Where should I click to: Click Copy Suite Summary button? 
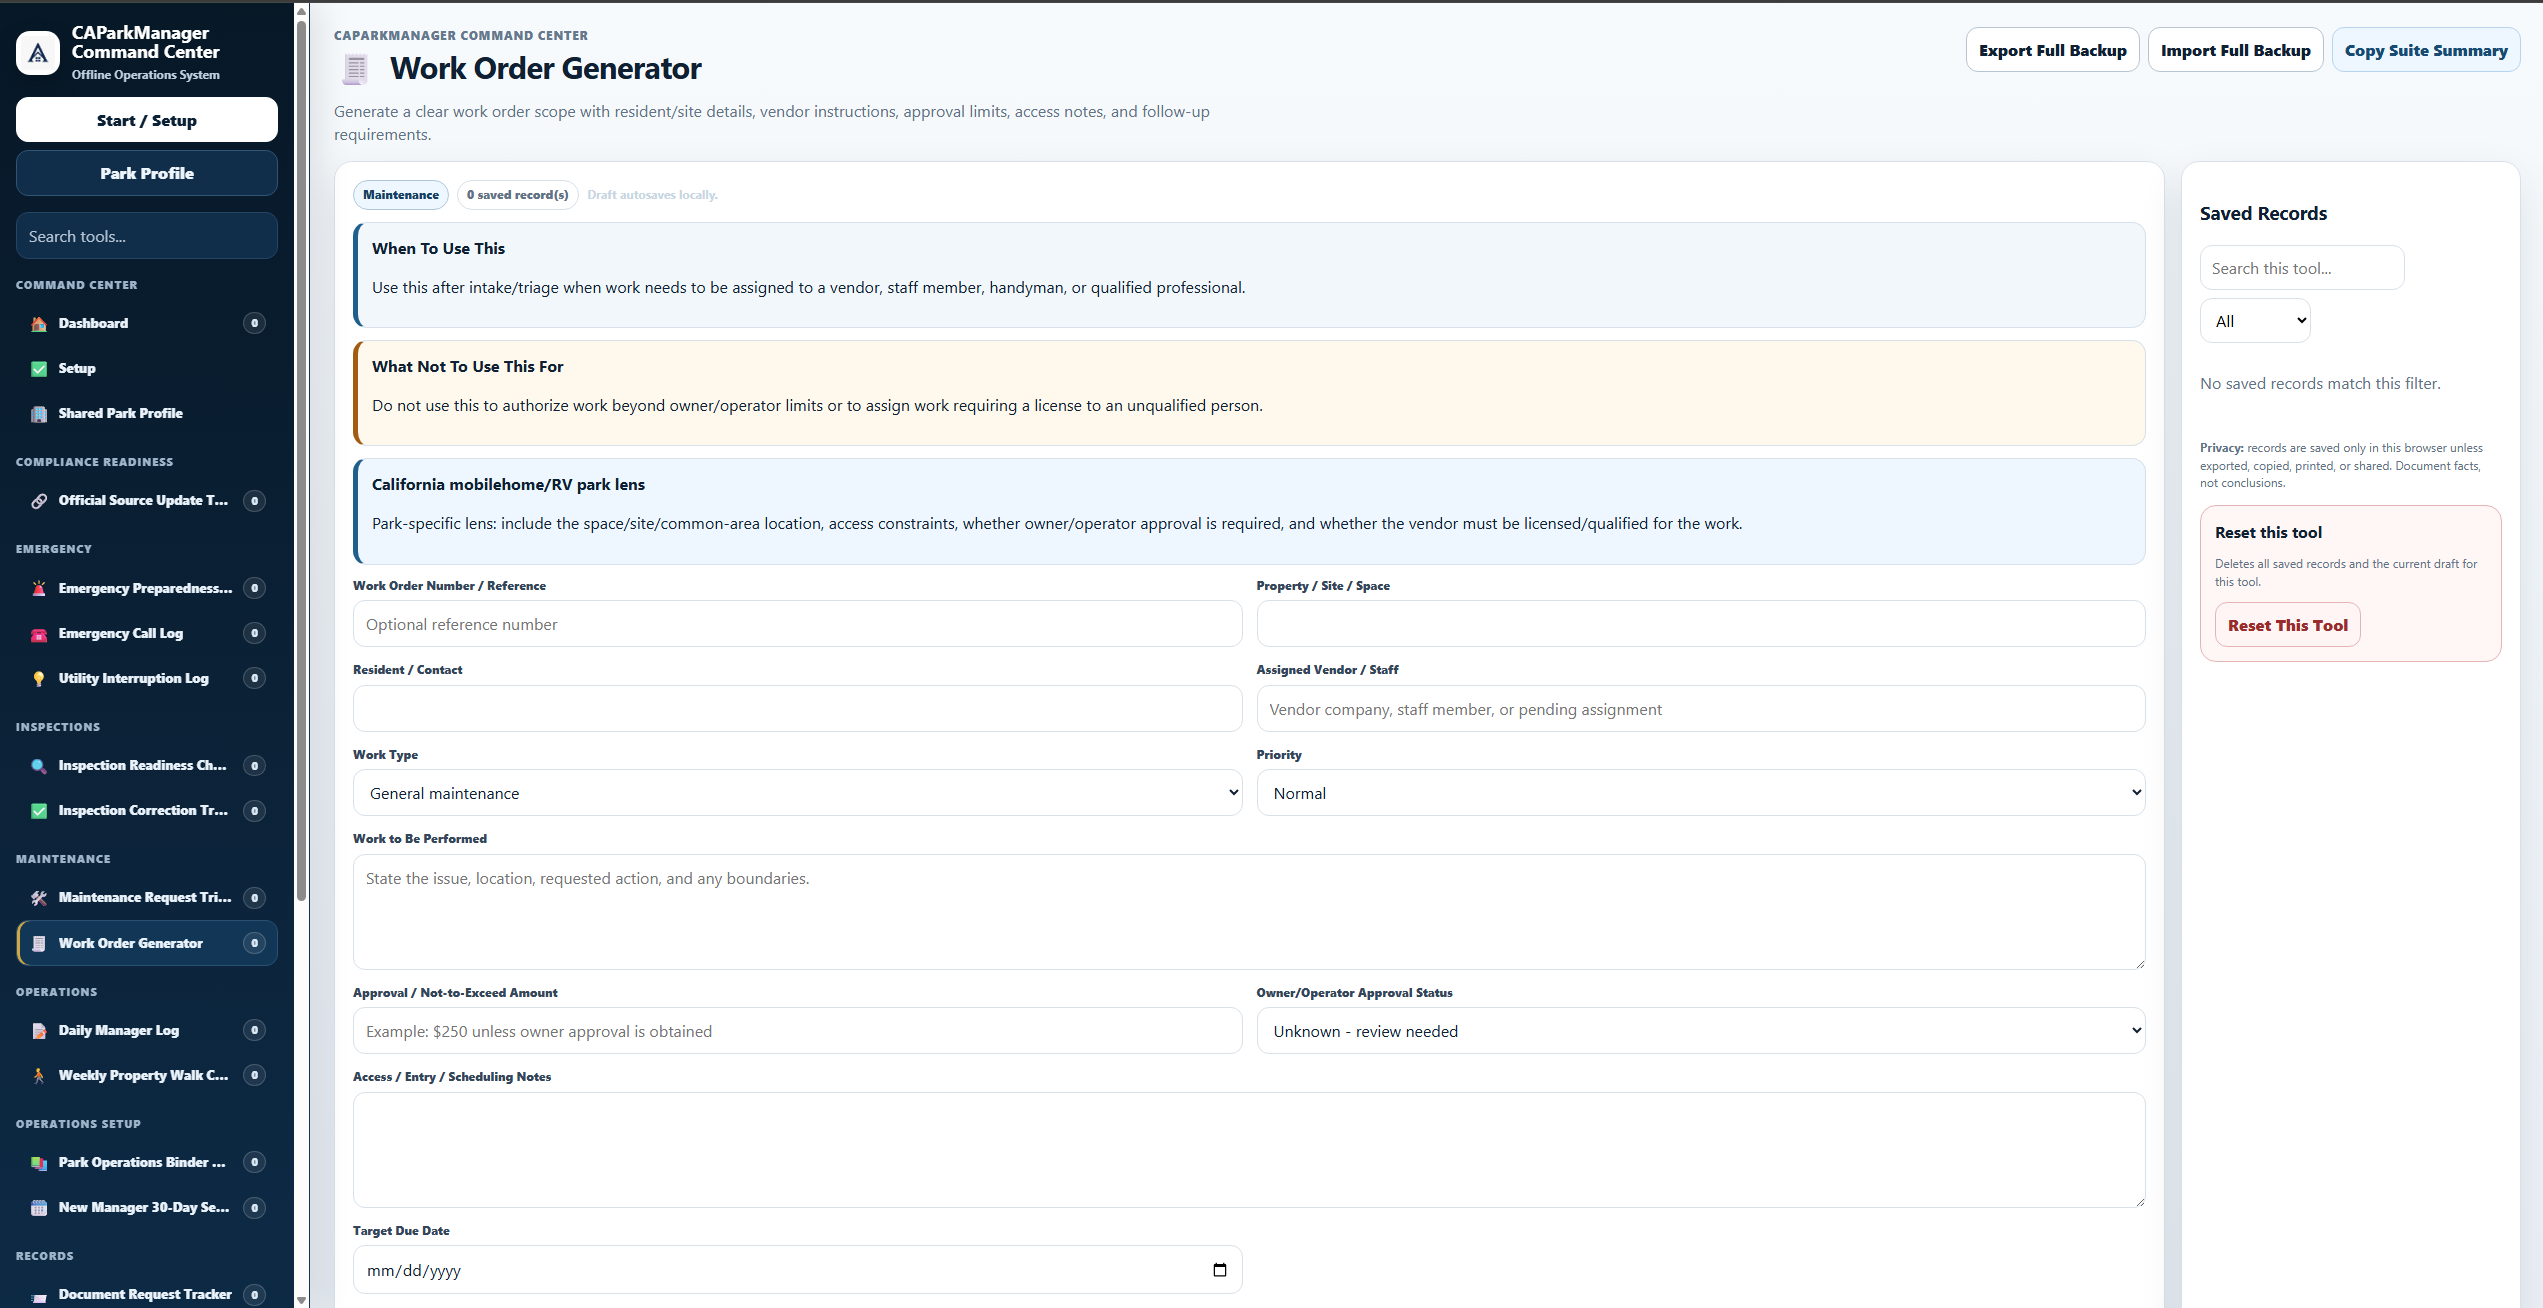[2426, 50]
